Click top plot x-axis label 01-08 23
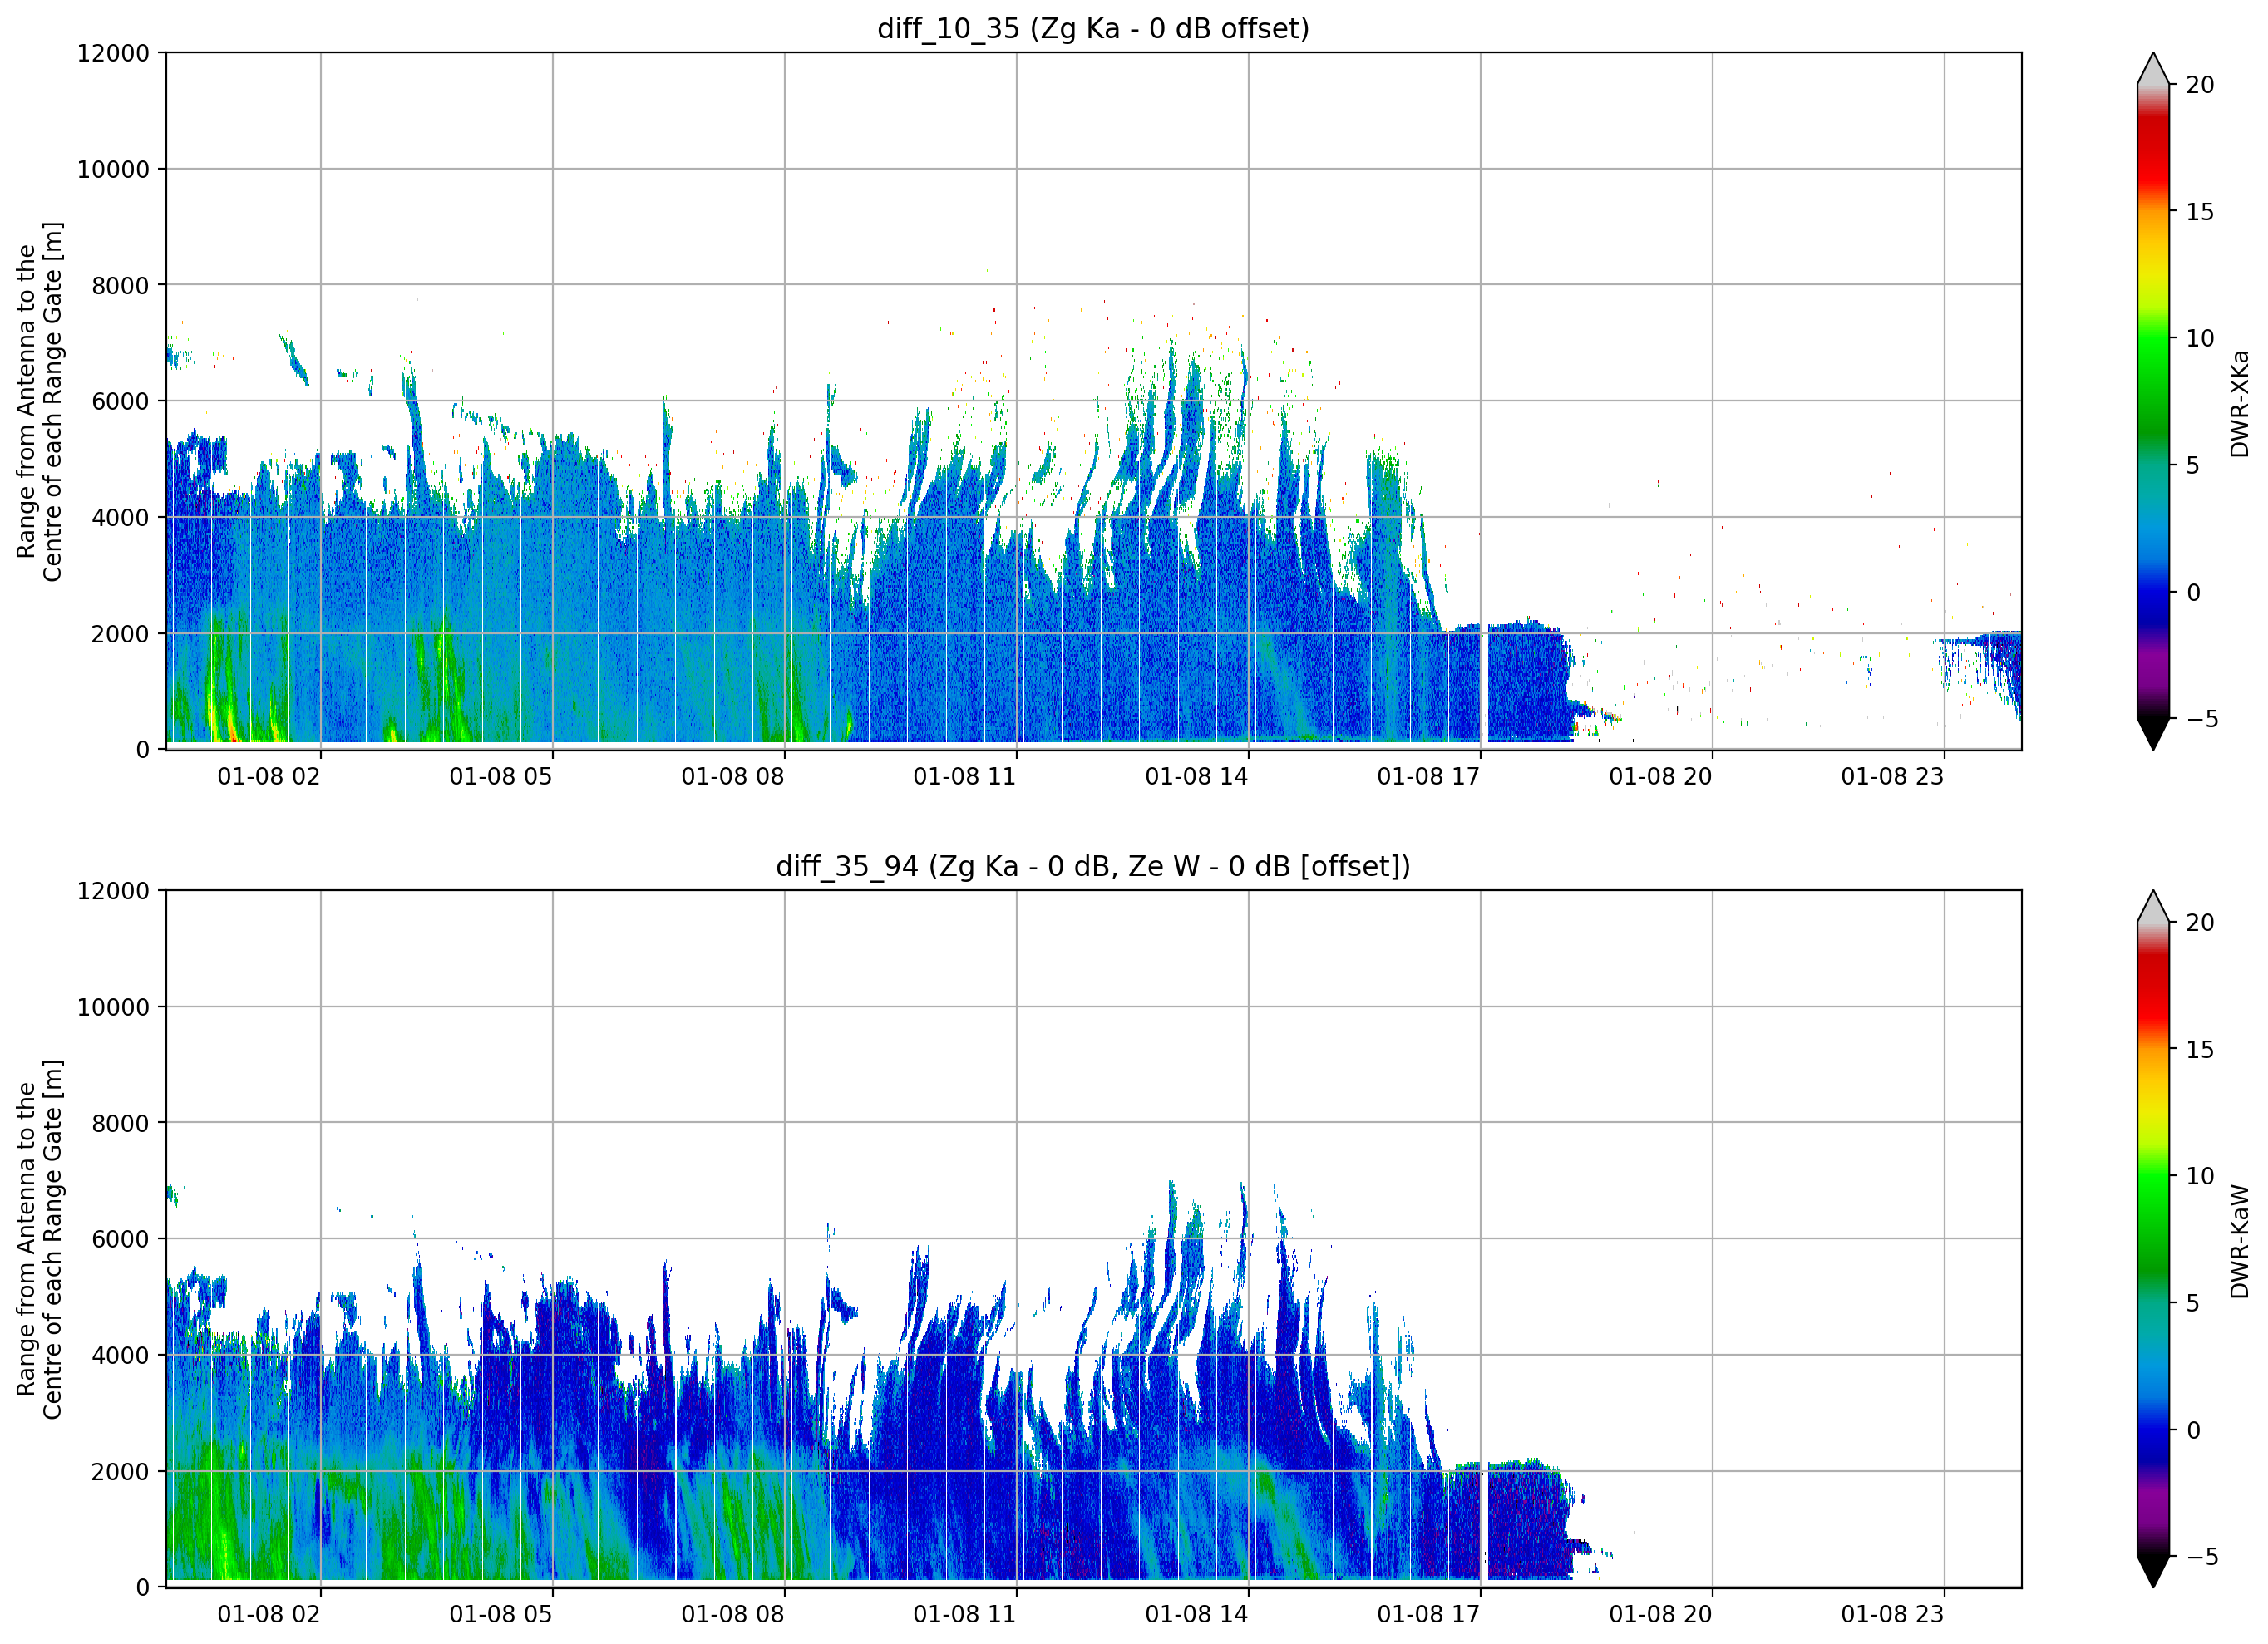2268x1644 pixels. pos(1893,777)
